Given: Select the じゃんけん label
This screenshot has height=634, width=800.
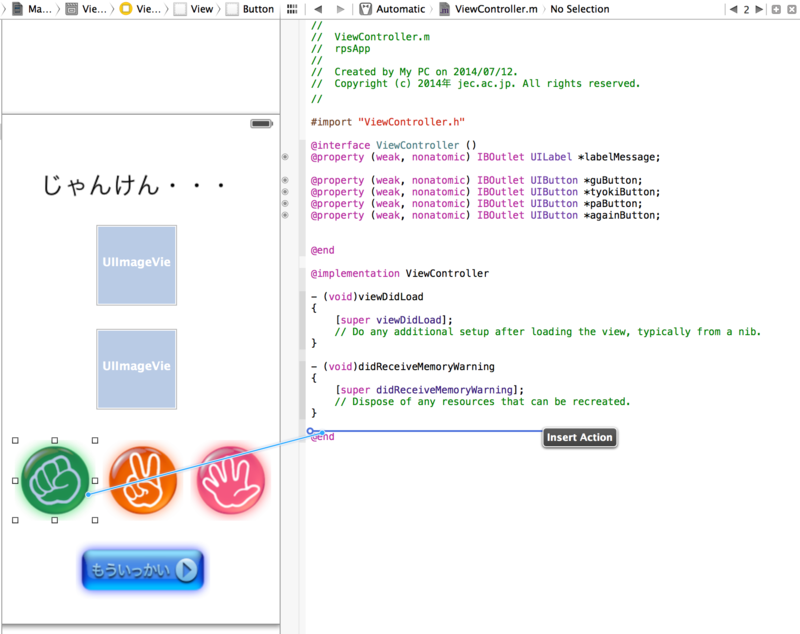Looking at the screenshot, I should click(x=134, y=185).
